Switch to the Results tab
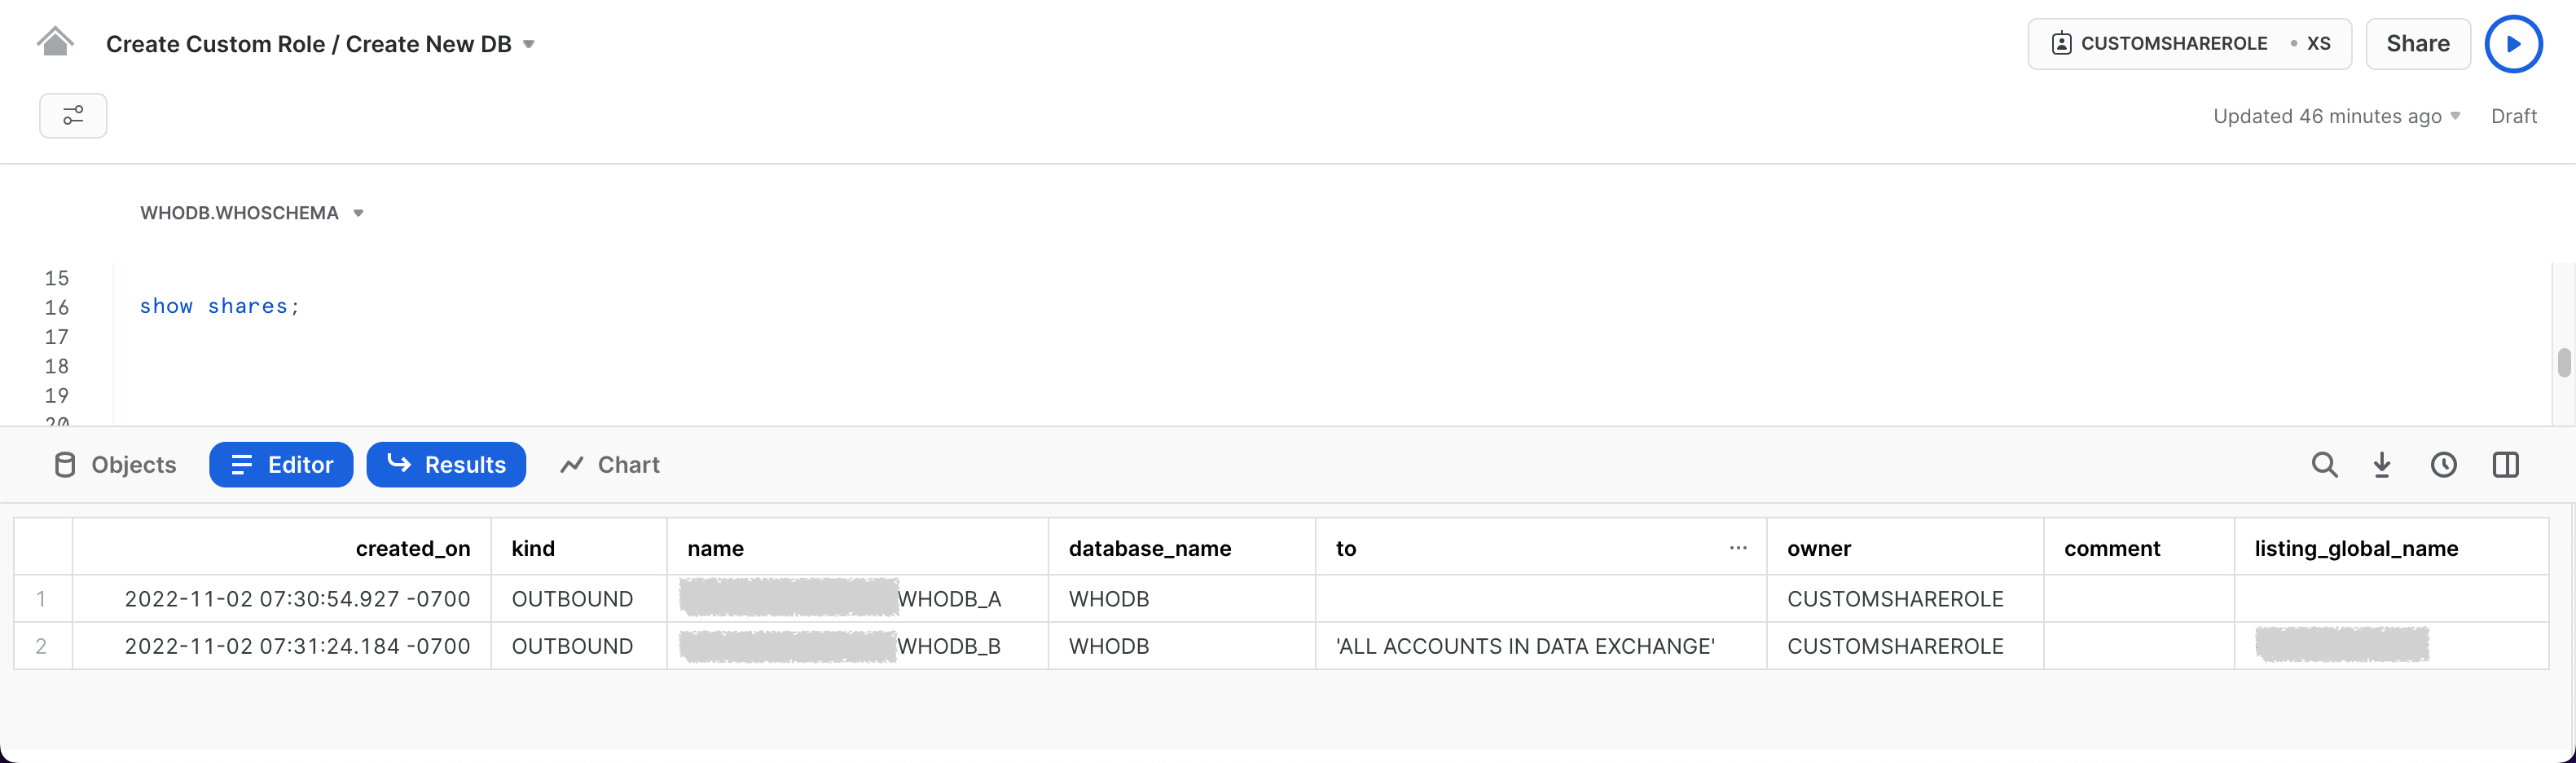The image size is (2576, 763). tap(446, 464)
